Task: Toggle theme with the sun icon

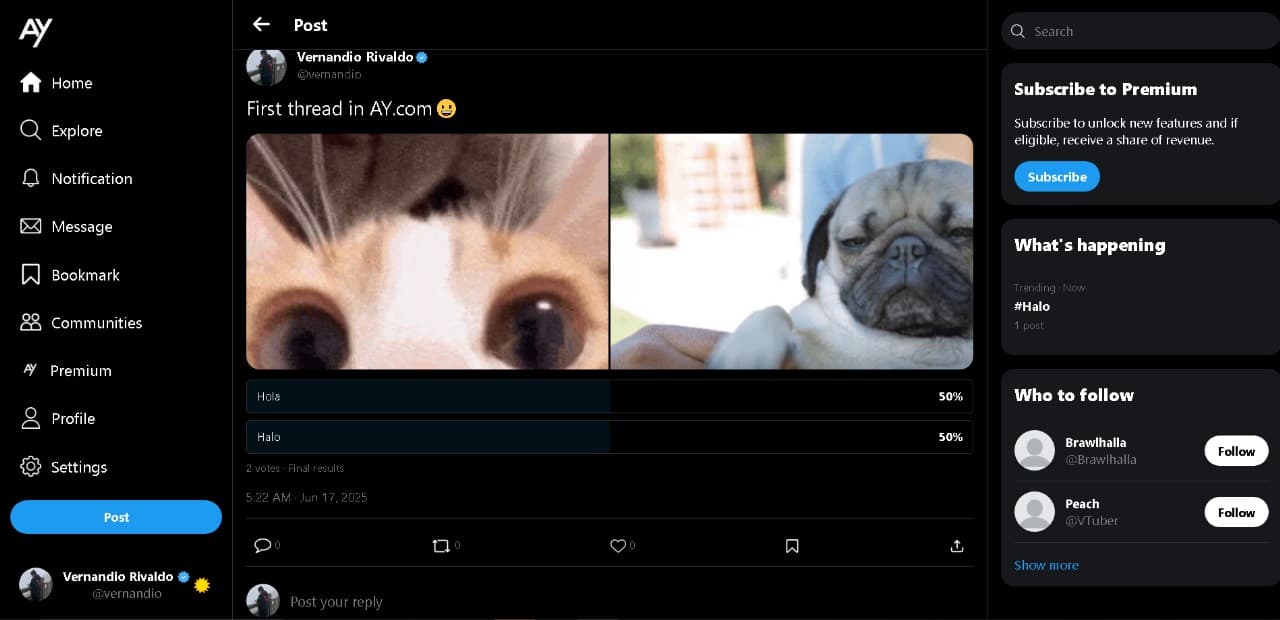Action: tap(202, 585)
